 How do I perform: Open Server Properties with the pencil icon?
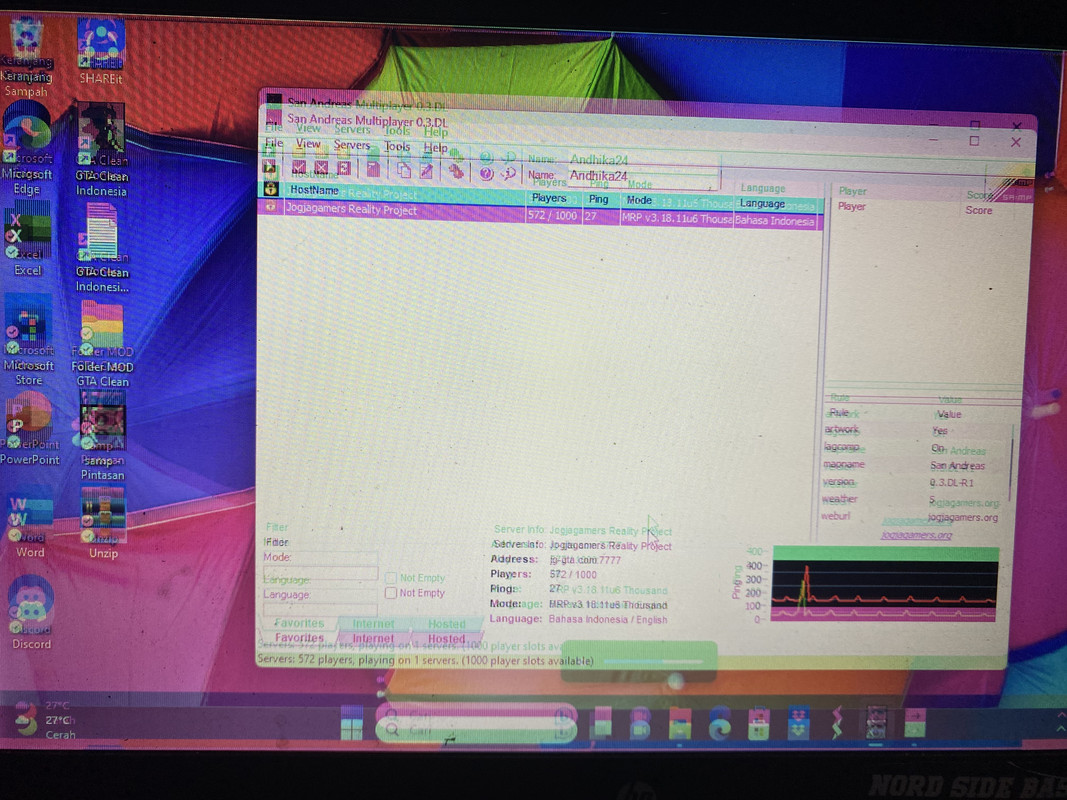click(x=427, y=170)
